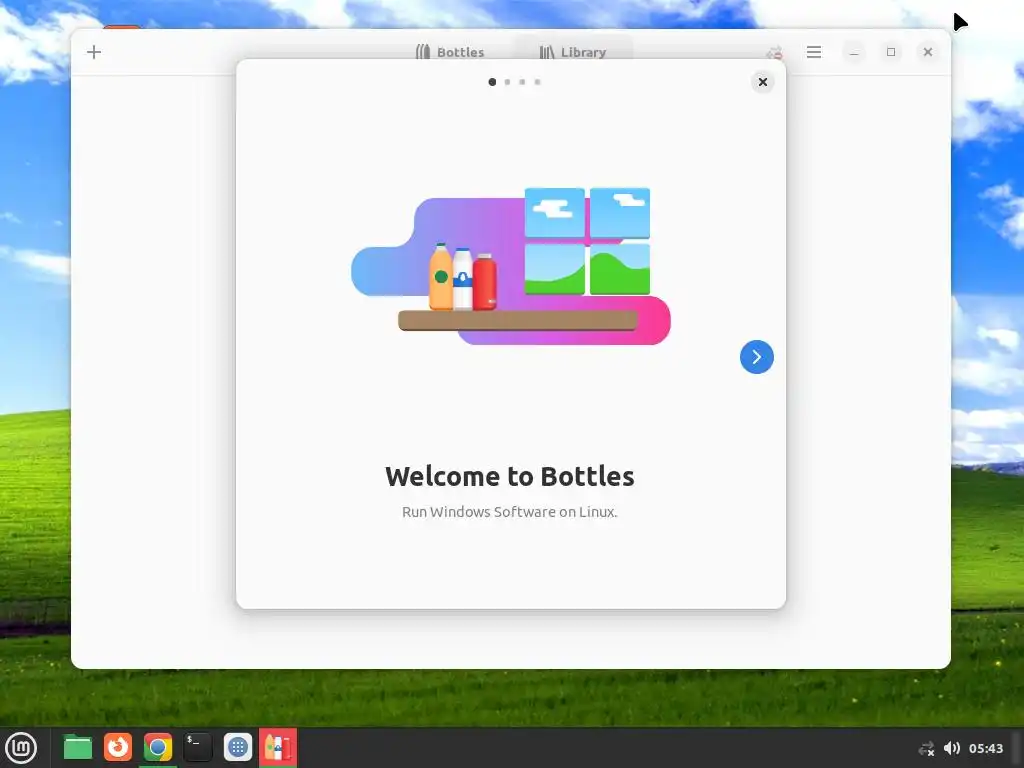The width and height of the screenshot is (1024, 768).
Task: Click the 'Welcome to Bottles' heading
Action: point(509,477)
